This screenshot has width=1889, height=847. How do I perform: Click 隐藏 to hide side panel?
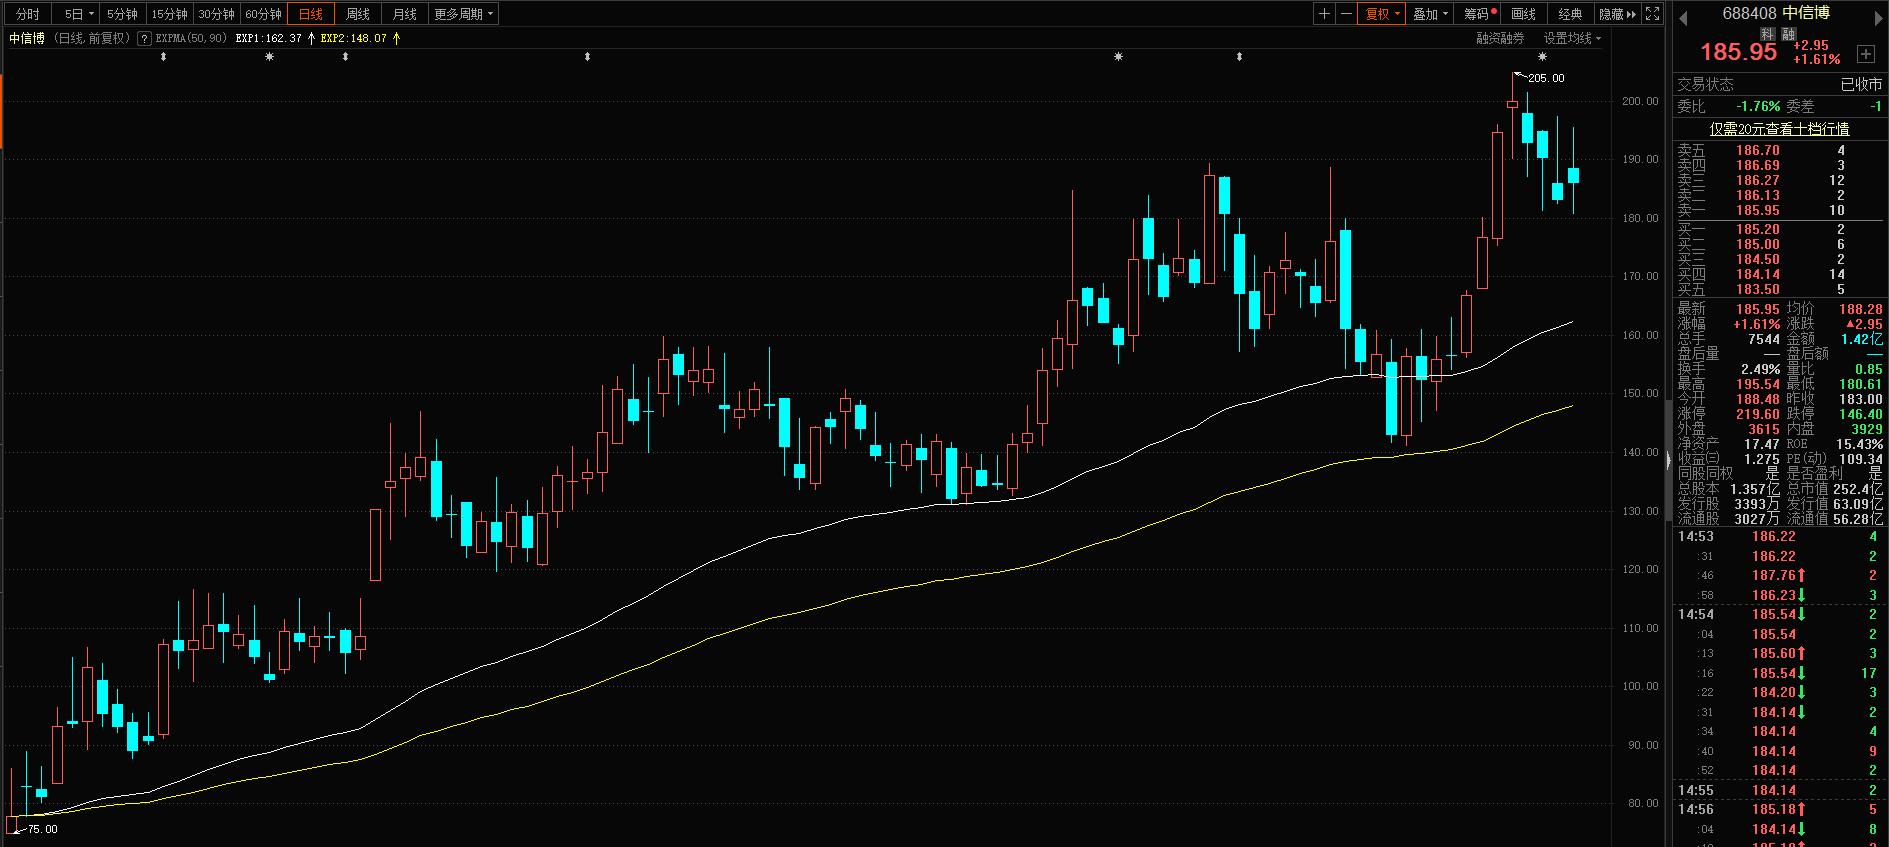(1618, 14)
